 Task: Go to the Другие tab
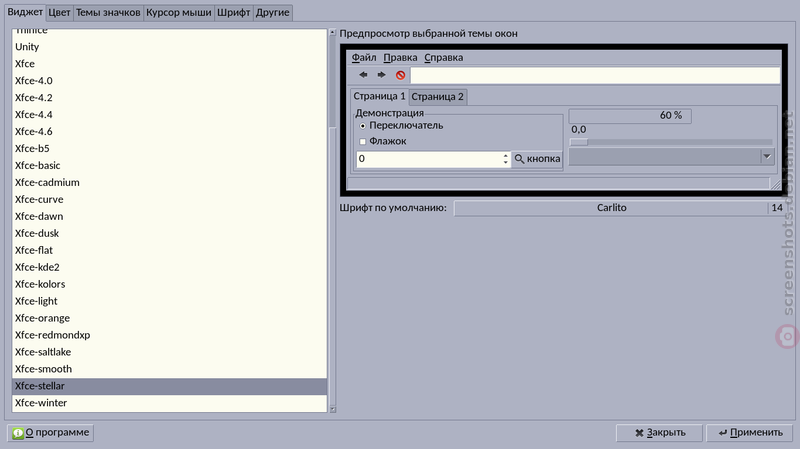pos(272,12)
